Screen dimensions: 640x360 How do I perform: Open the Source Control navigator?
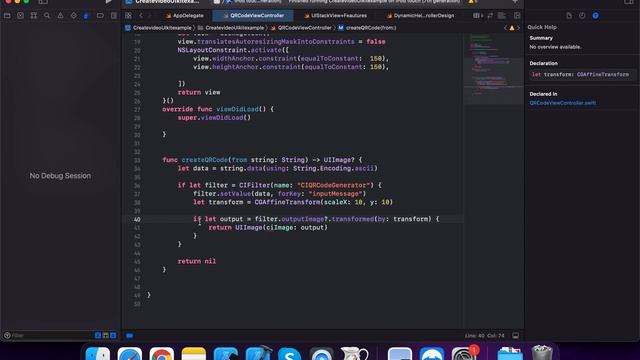20,16
